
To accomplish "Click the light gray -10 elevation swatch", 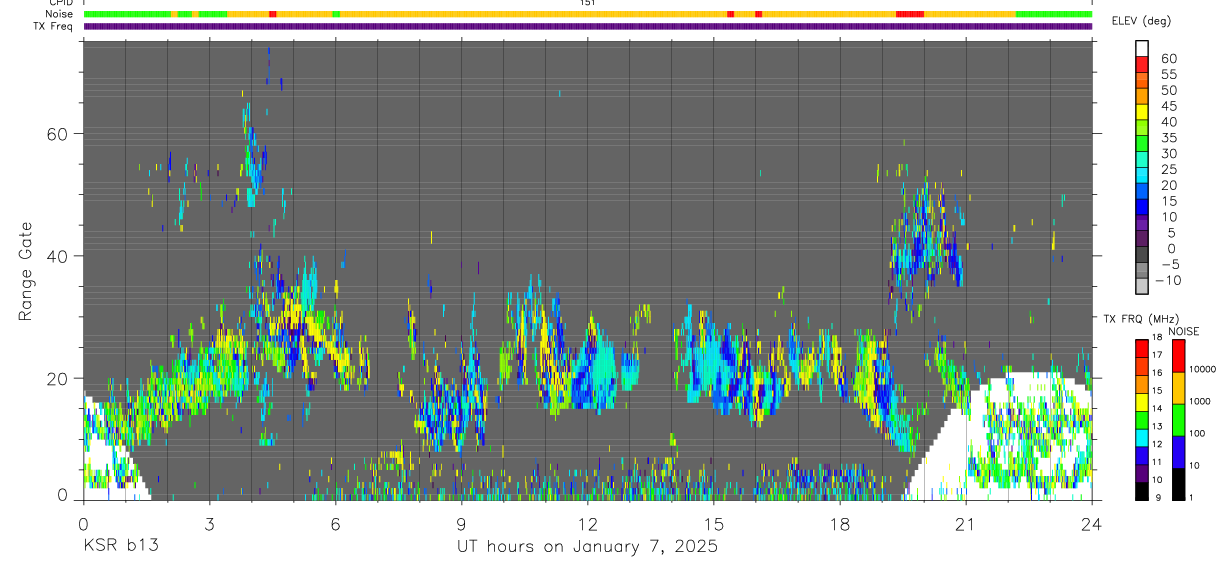I will (x=1141, y=287).
